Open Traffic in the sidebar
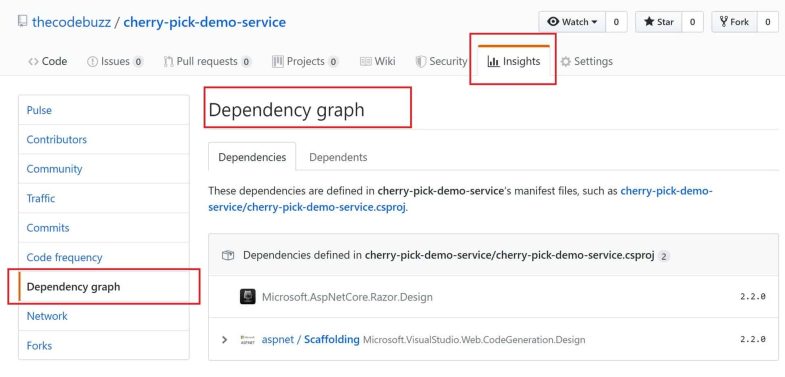 click(104, 199)
